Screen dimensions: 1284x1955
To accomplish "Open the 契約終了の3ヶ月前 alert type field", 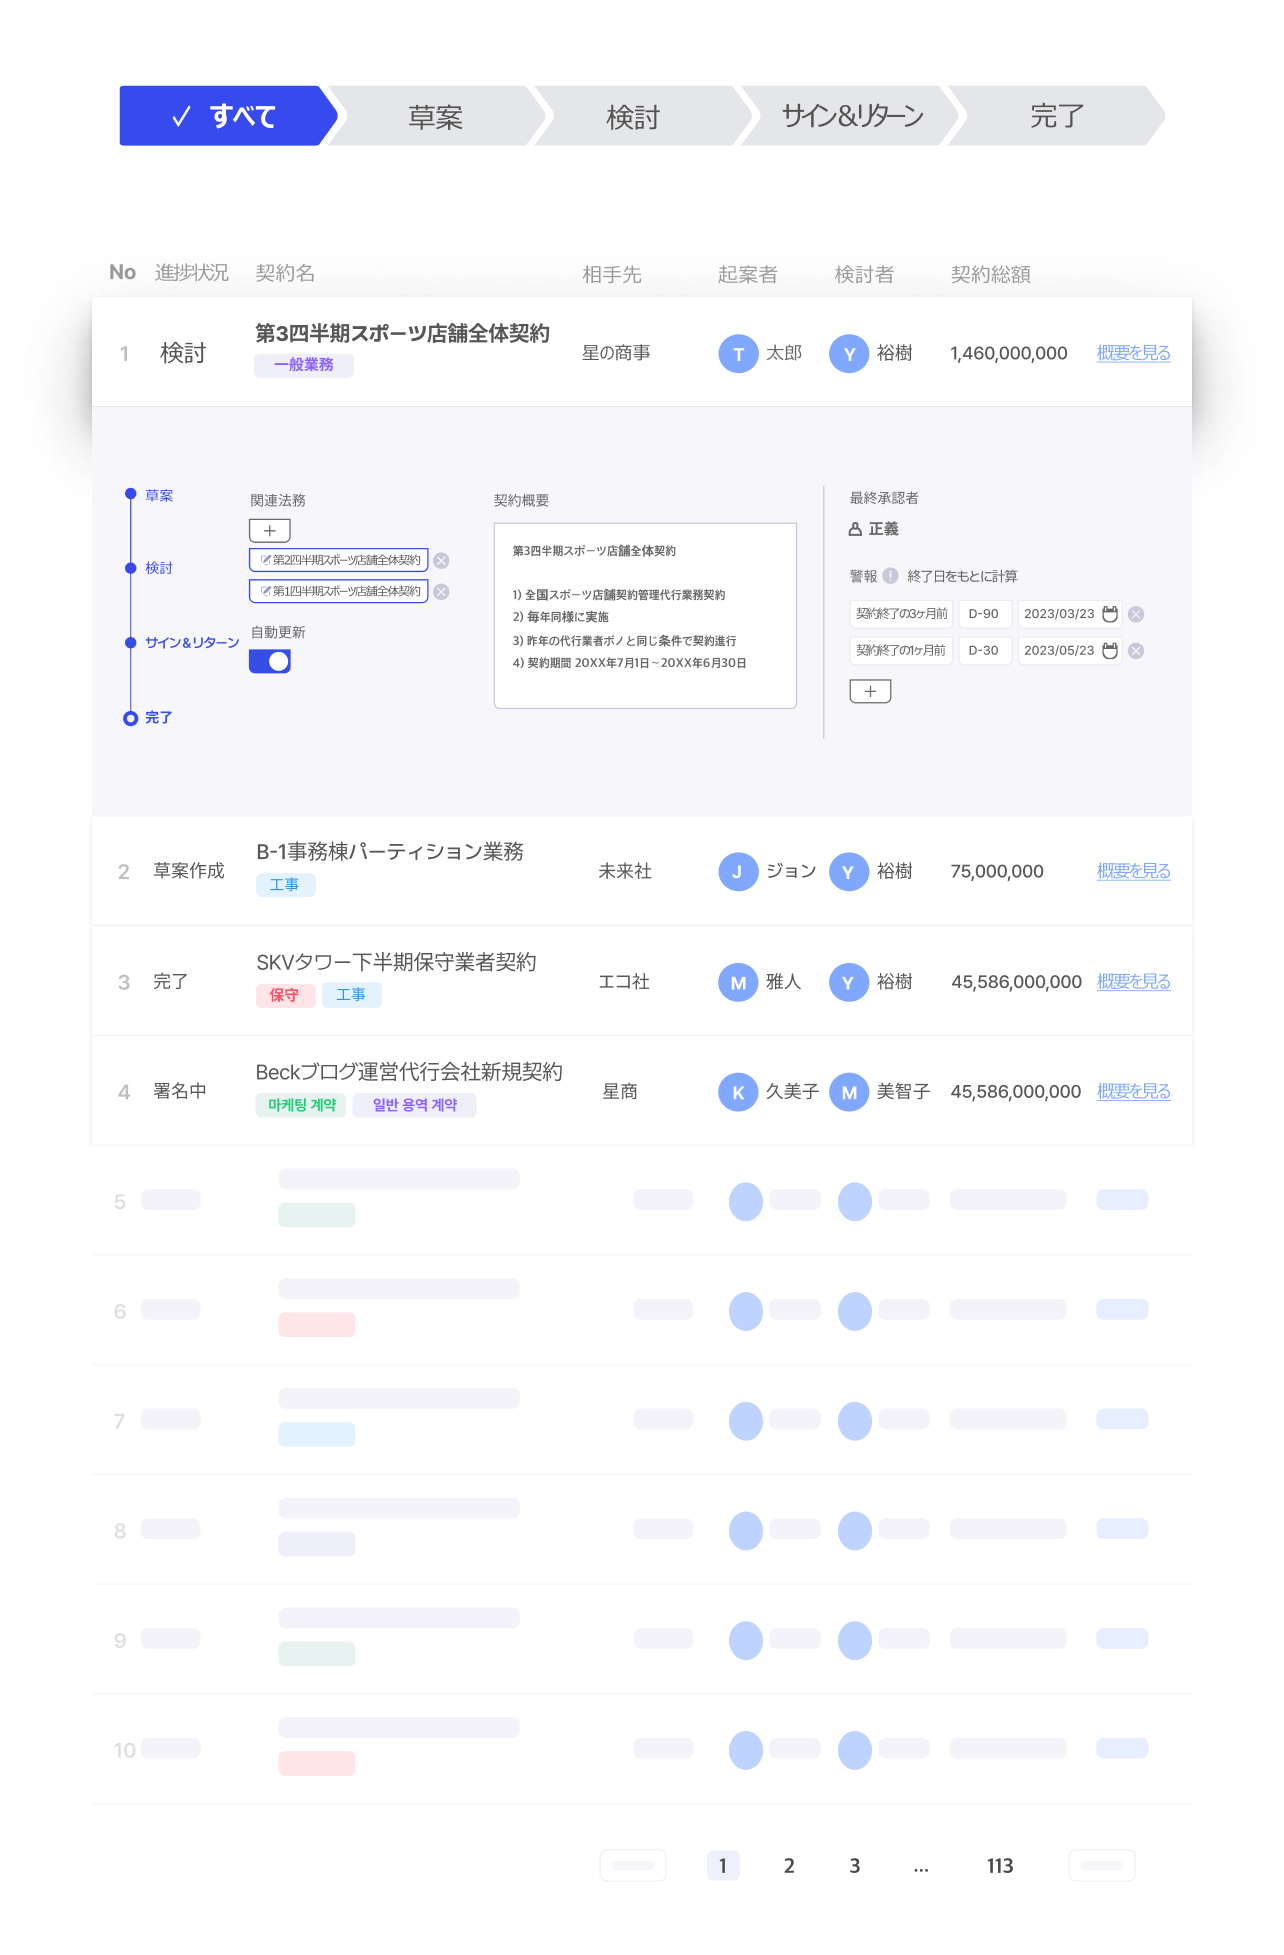I will pos(901,614).
